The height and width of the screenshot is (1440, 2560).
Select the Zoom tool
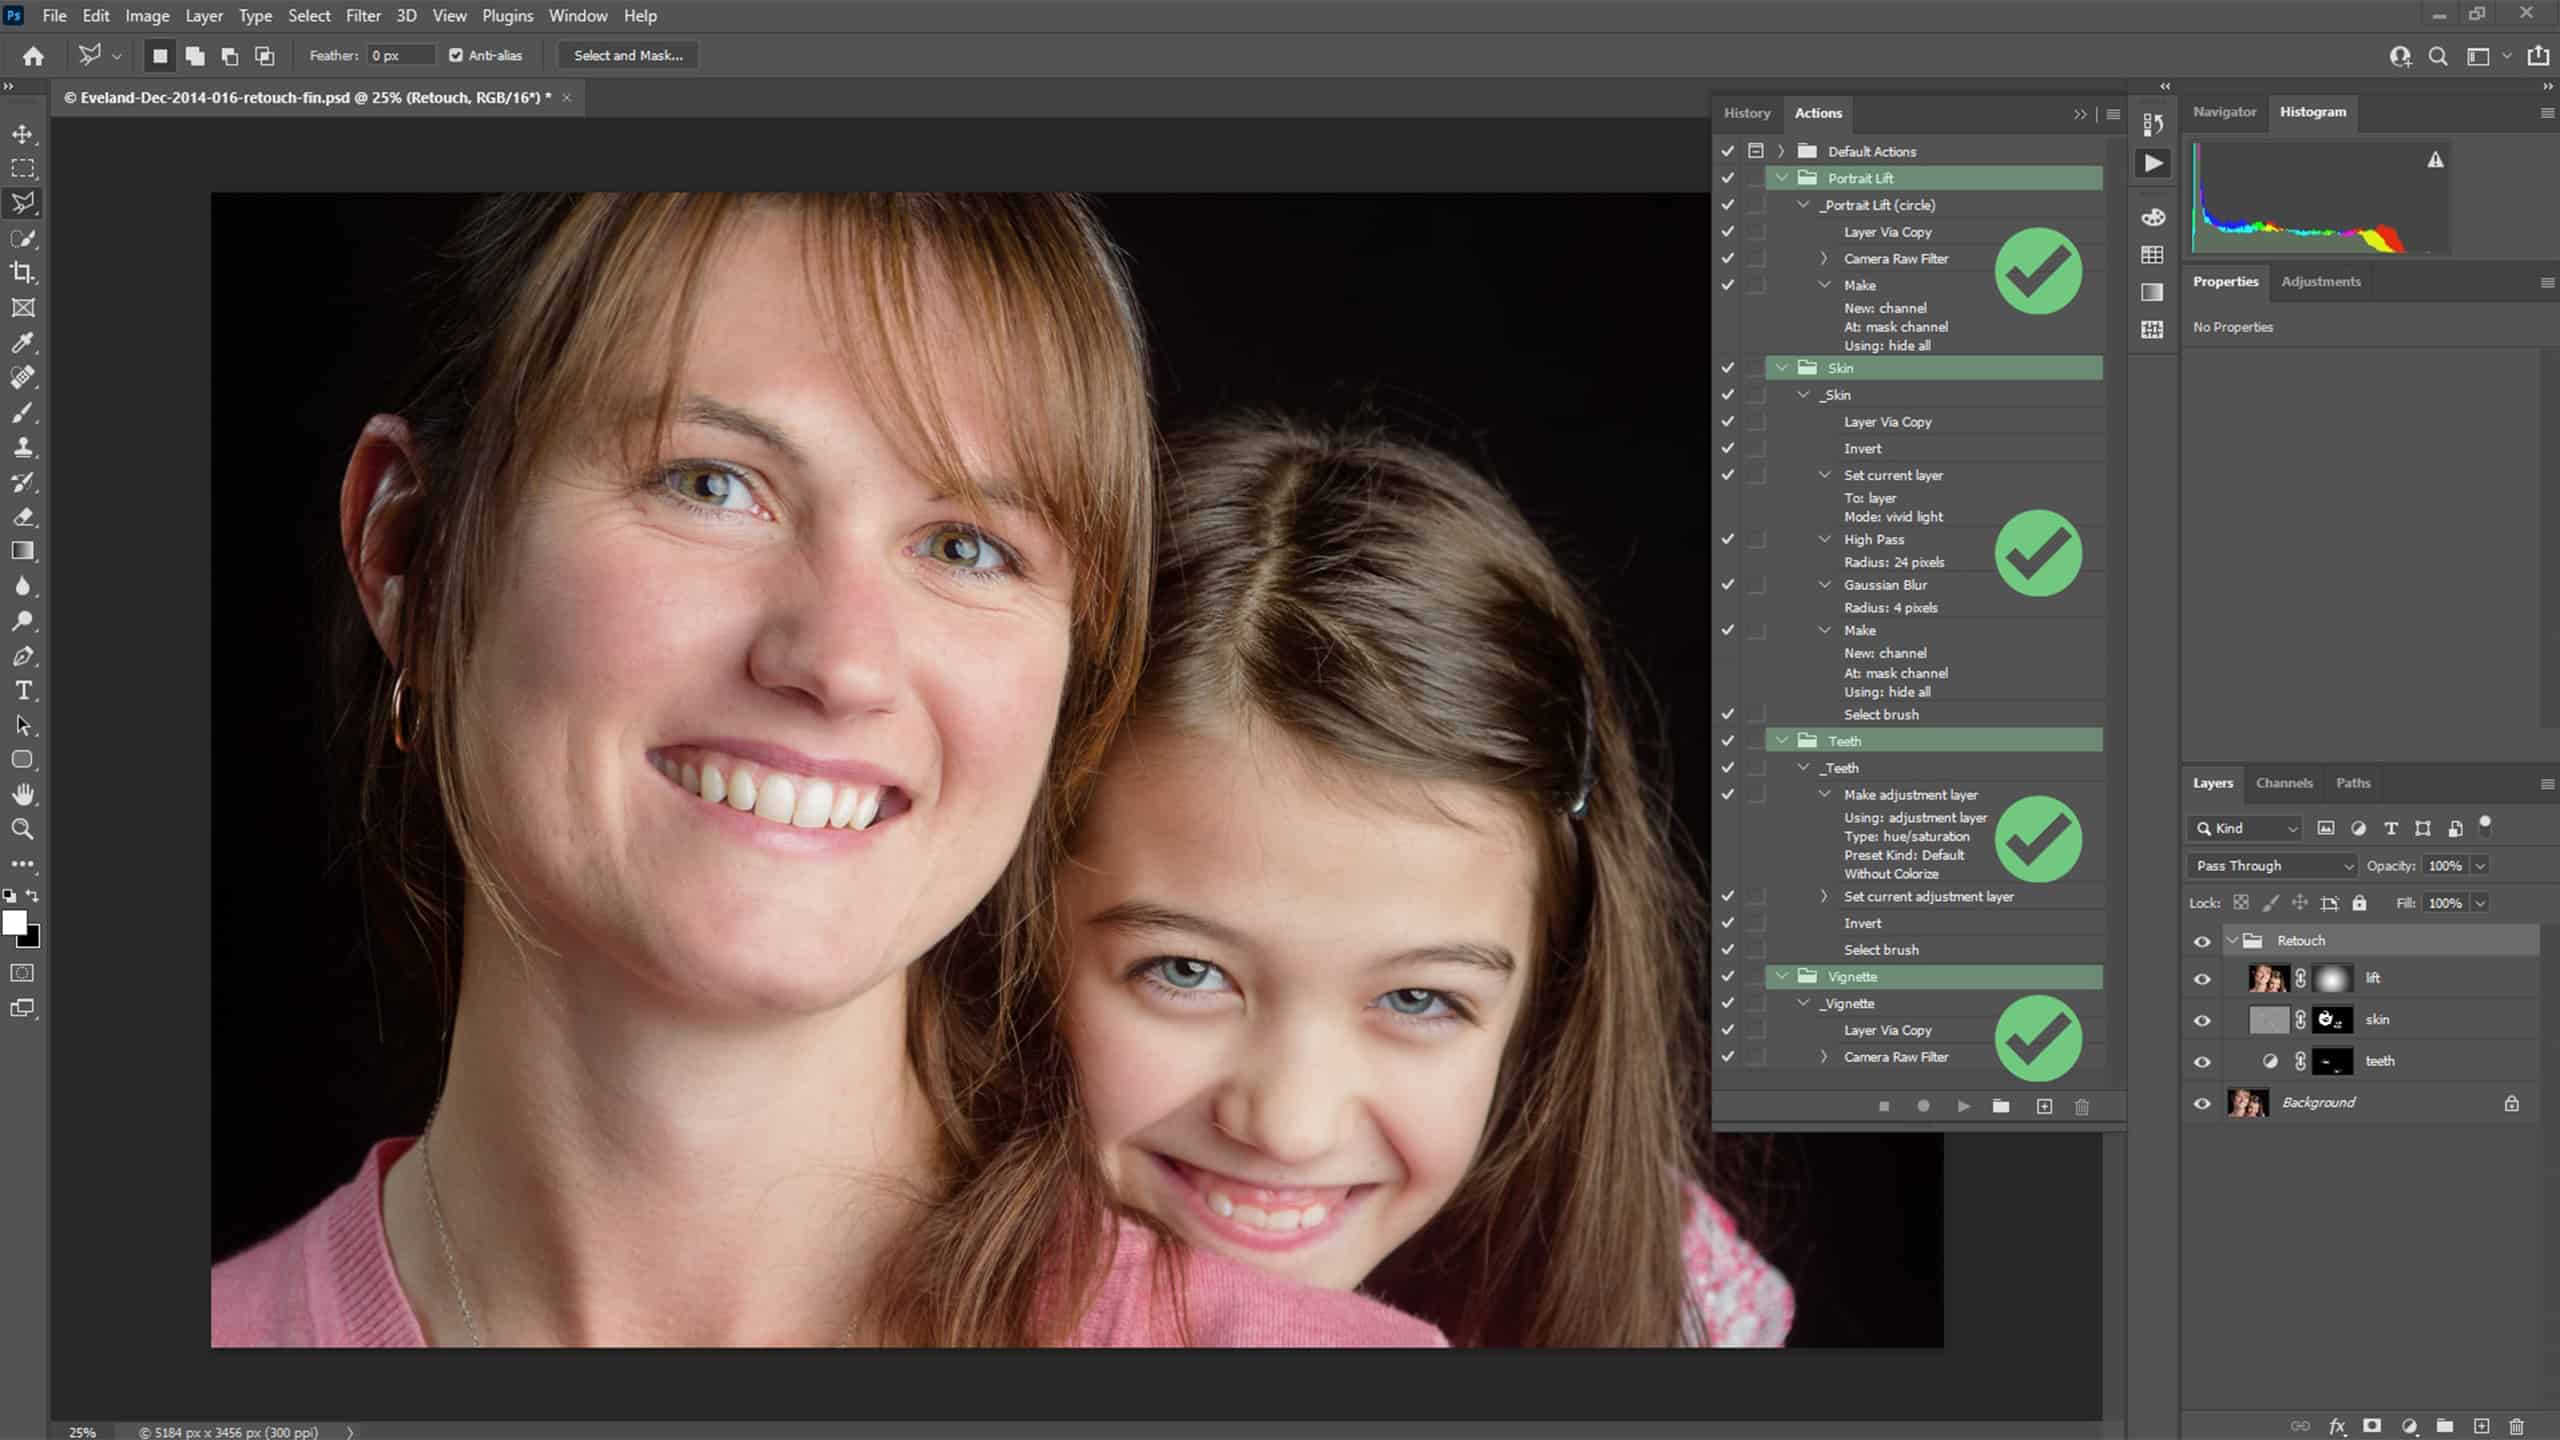point(22,829)
